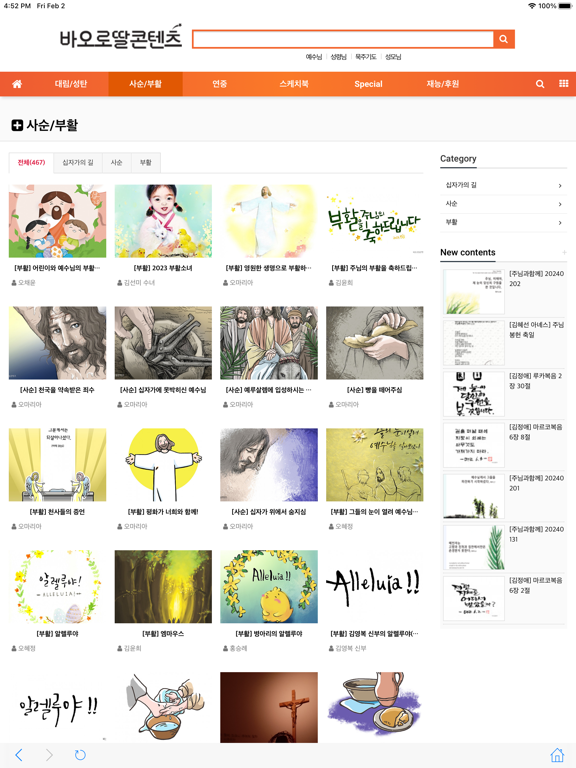Screen dimensions: 576x768
Task: Click the 성령님 keyword link
Action: click(x=338, y=57)
